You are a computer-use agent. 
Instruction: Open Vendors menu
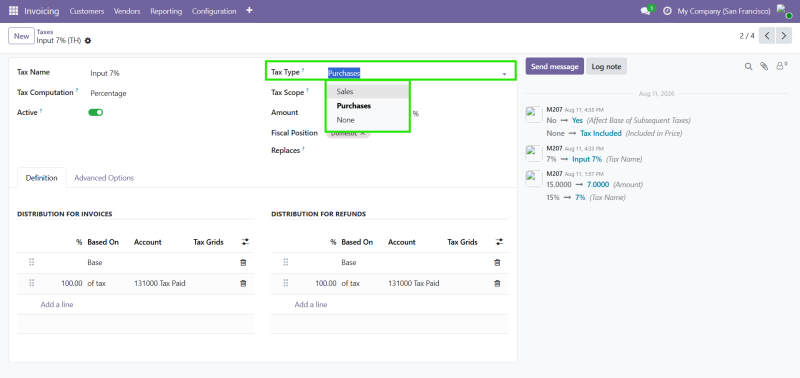(x=127, y=11)
